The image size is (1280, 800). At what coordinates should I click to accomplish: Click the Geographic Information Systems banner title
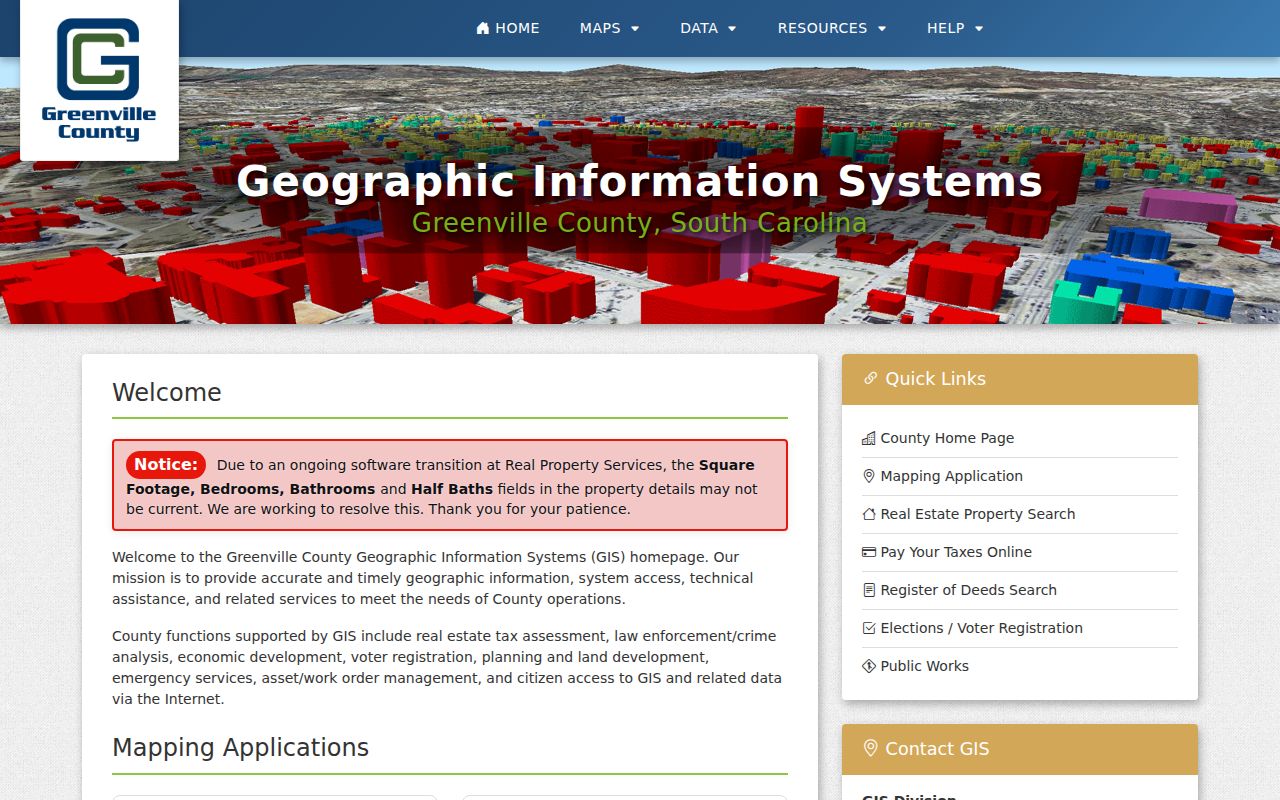point(640,181)
